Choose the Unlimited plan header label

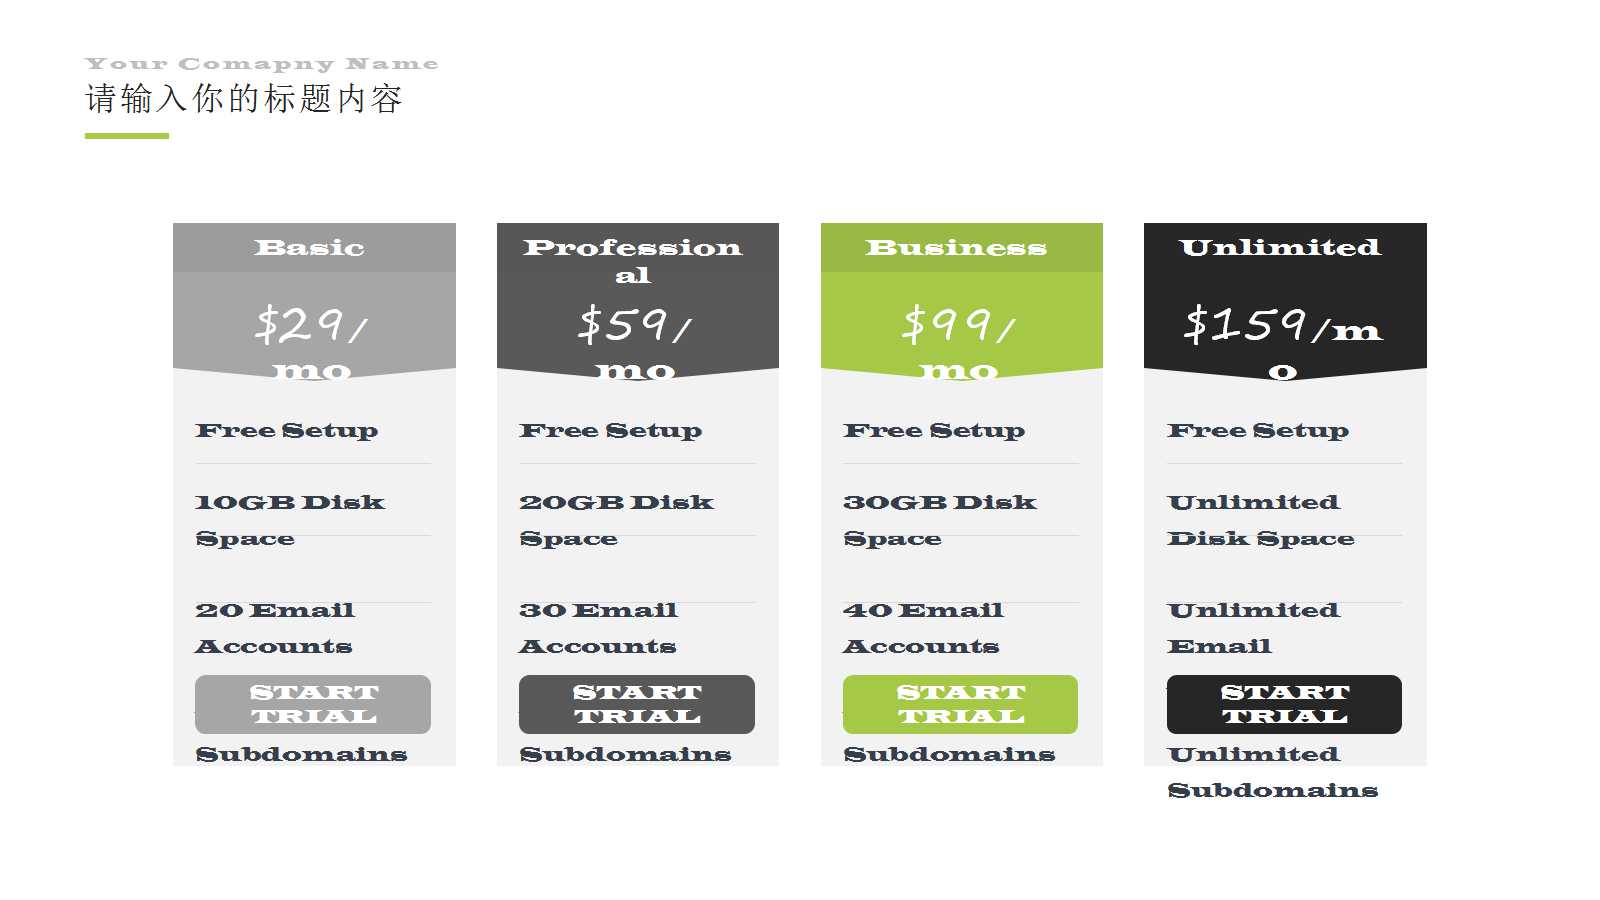pyautogui.click(x=1280, y=247)
